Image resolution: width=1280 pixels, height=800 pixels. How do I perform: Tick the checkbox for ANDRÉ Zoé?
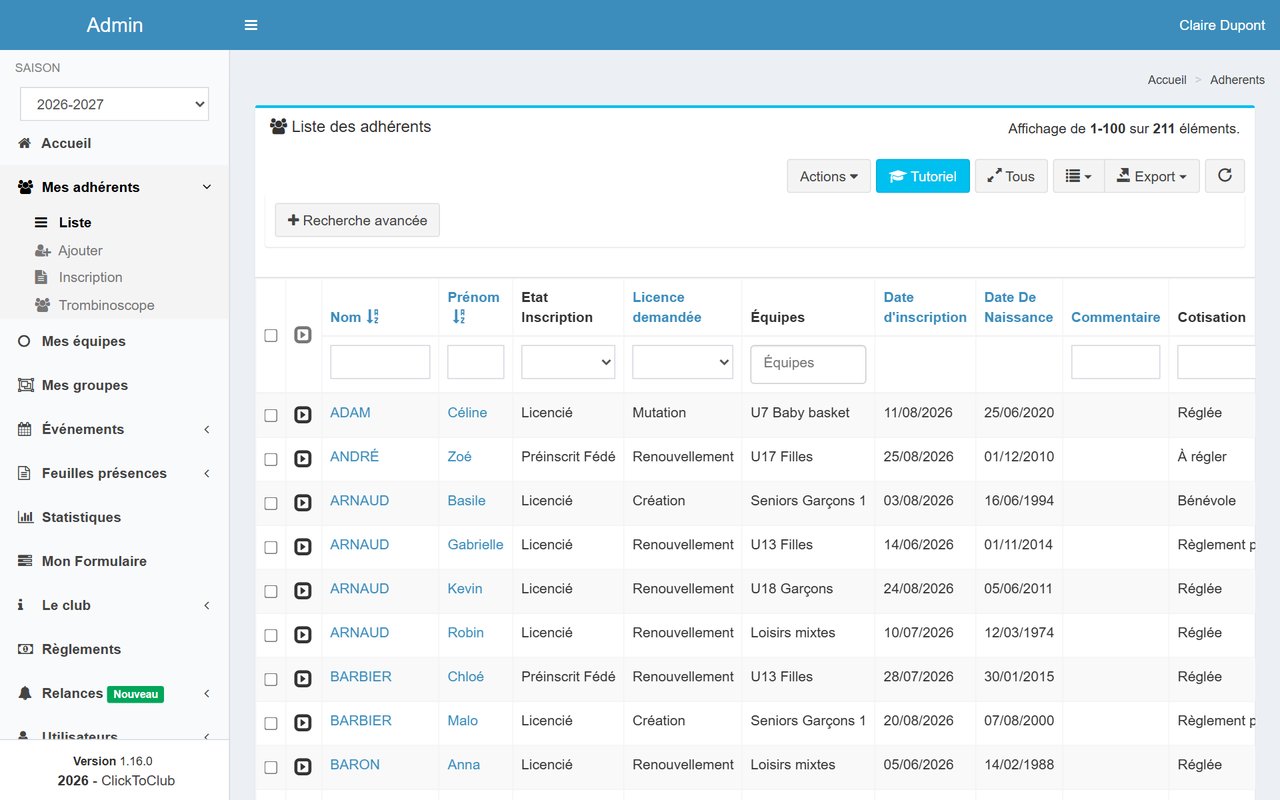point(271,459)
